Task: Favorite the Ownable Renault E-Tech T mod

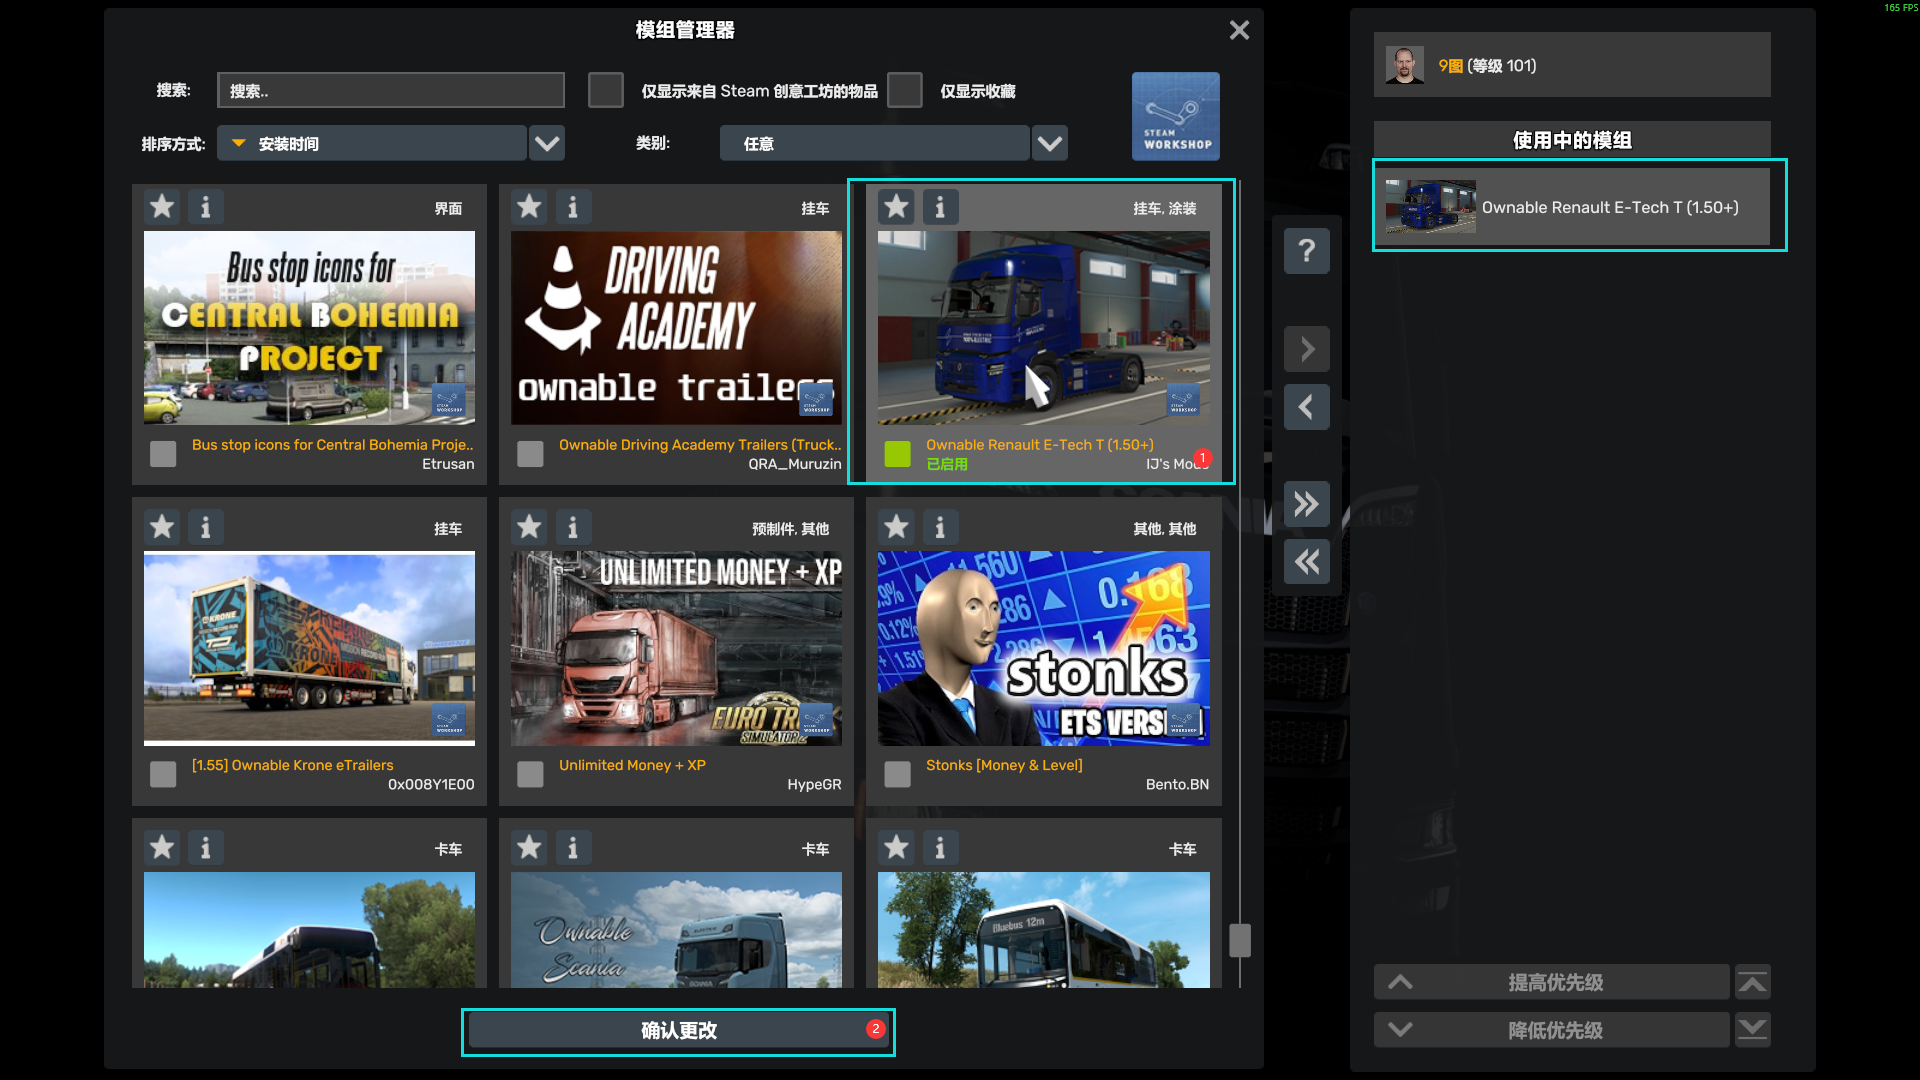Action: point(896,207)
